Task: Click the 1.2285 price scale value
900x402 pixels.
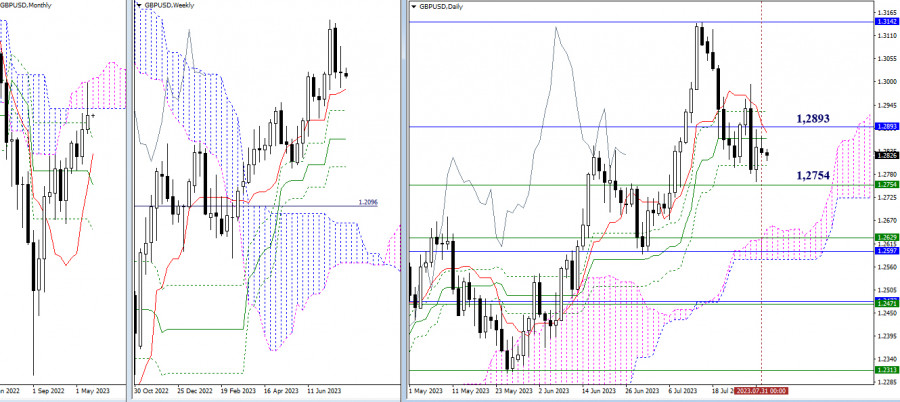Action: 886,382
